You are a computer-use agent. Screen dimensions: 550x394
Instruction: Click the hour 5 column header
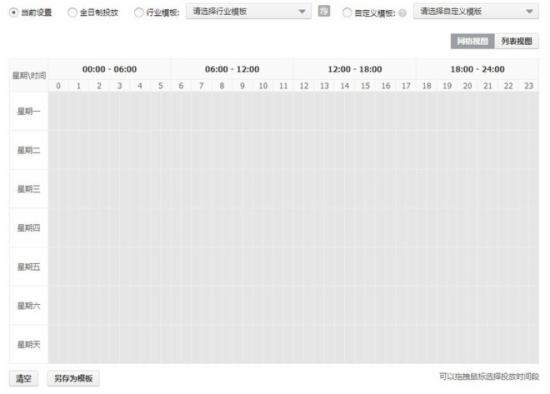[161, 86]
